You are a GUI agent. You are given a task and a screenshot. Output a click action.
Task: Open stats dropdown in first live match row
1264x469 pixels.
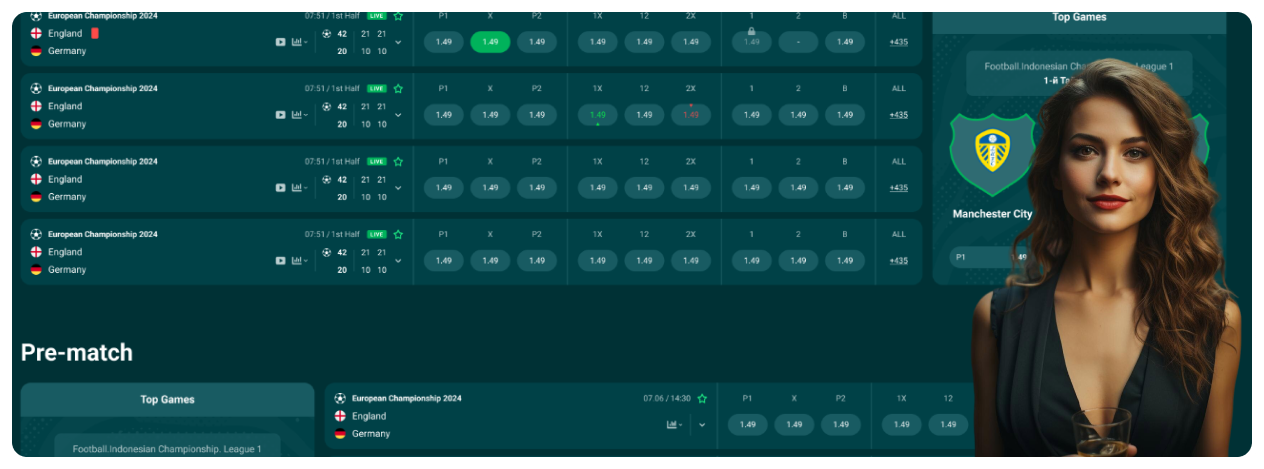(x=299, y=42)
